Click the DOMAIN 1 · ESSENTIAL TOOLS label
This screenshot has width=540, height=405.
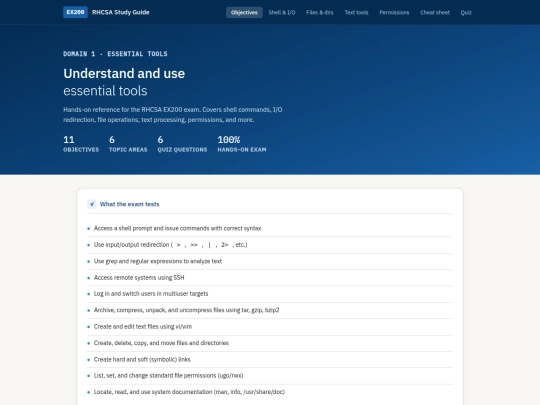pyautogui.click(x=115, y=54)
